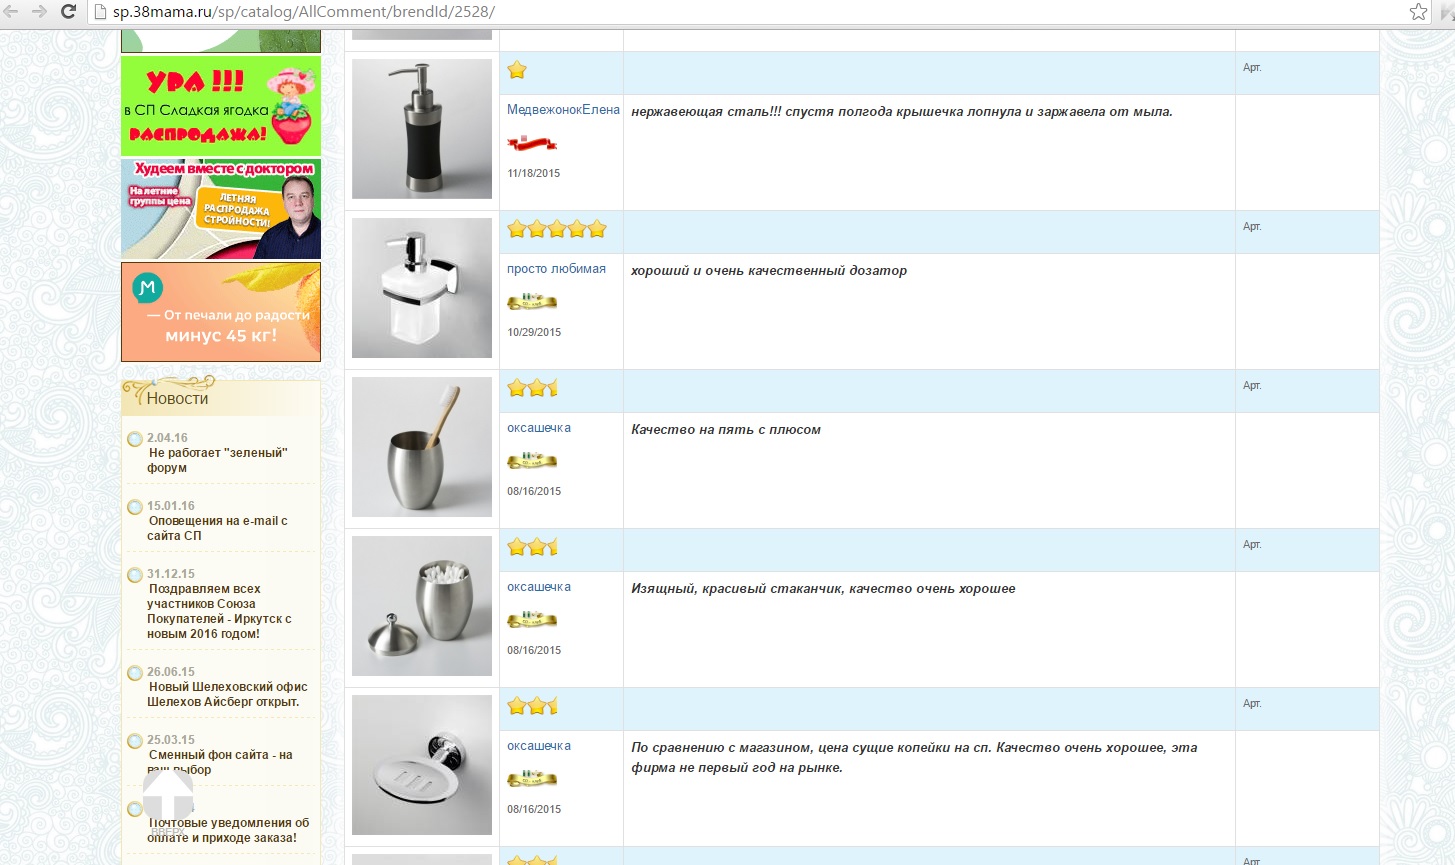Click the review beginning 'По сравнению с магазином'
Screen dimensions: 1455x865
click(914, 758)
